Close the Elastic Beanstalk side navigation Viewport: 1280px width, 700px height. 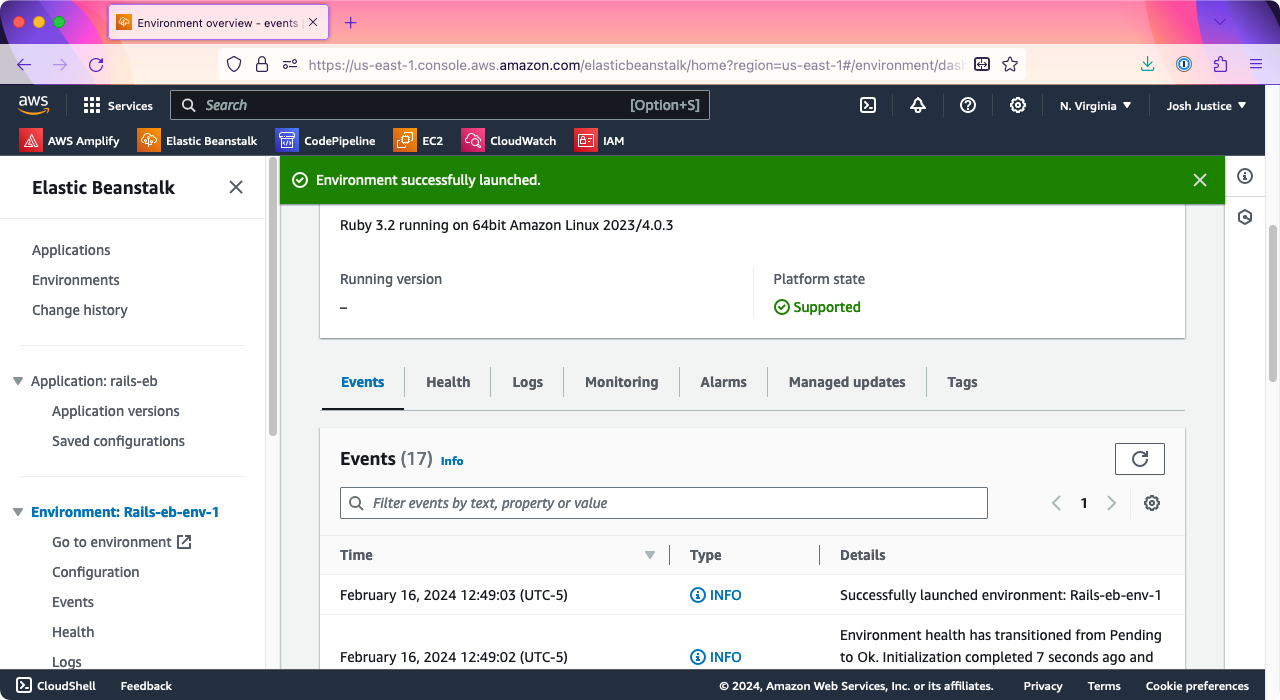point(236,187)
